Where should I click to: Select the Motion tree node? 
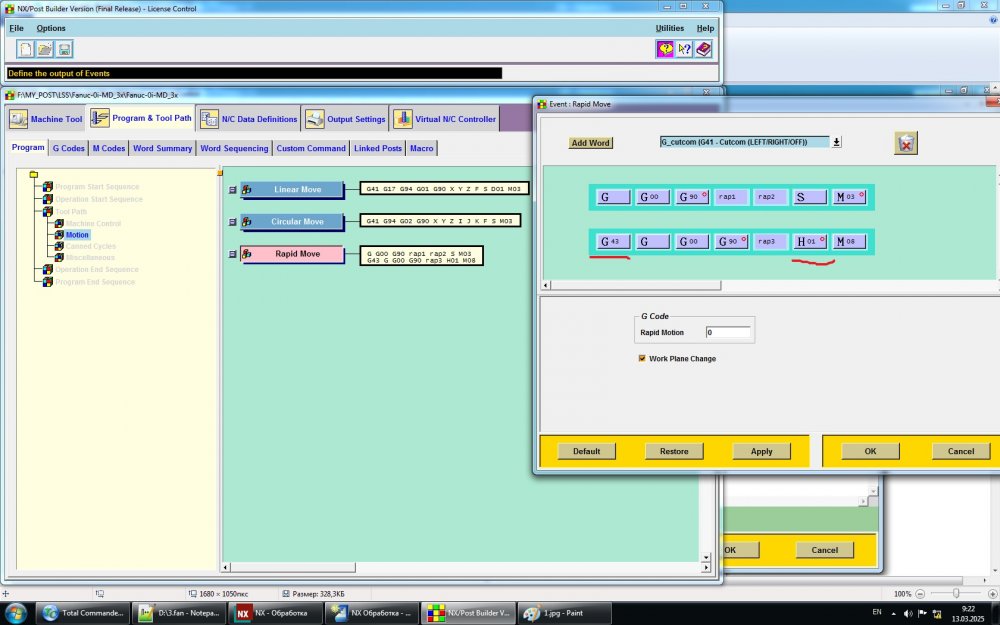(77, 235)
